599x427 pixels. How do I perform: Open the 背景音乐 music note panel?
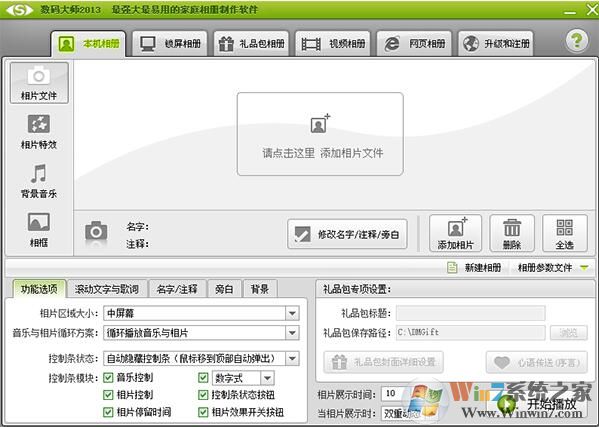(39, 181)
